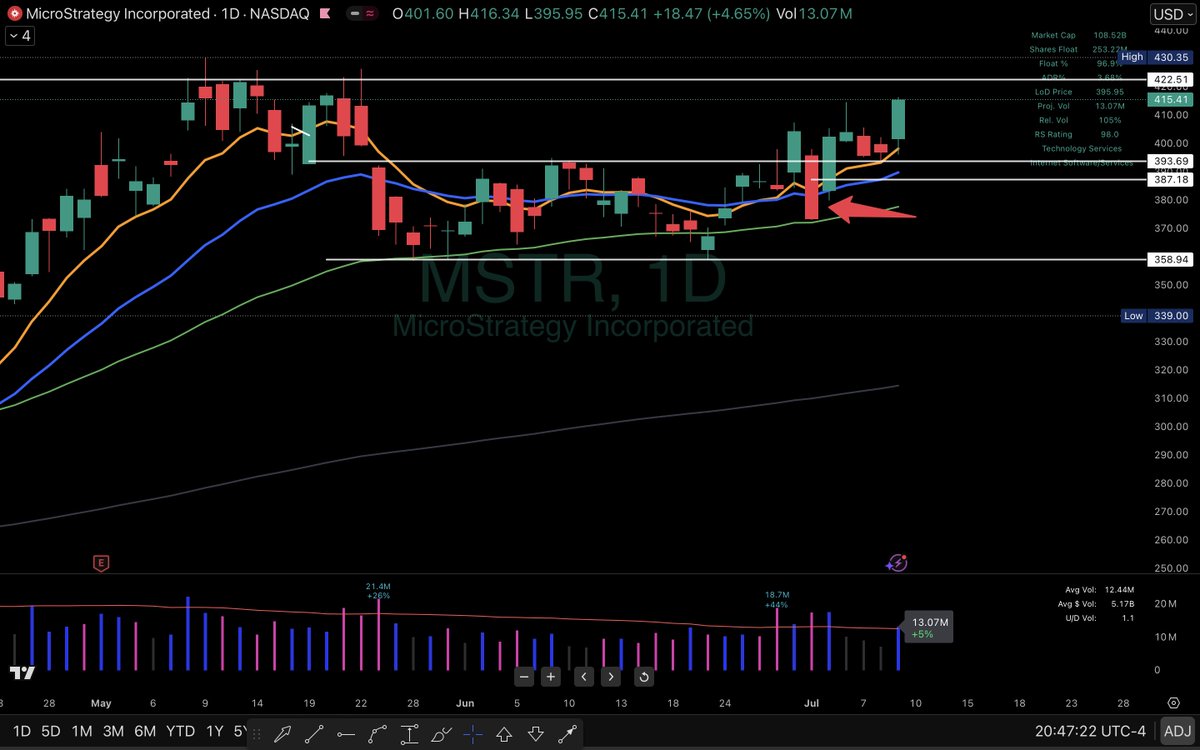Zoom in chart with plus button

pos(550,677)
